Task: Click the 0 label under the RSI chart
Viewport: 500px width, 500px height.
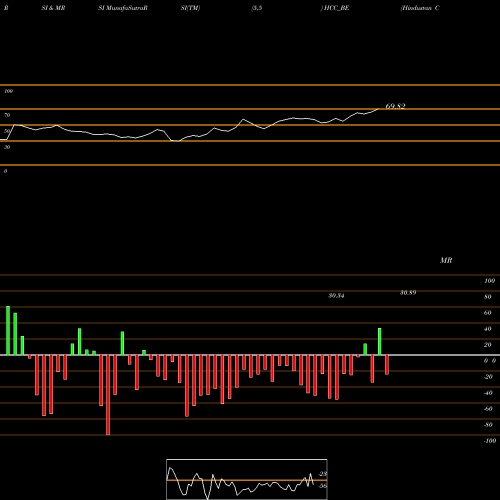Action: (x=5, y=171)
